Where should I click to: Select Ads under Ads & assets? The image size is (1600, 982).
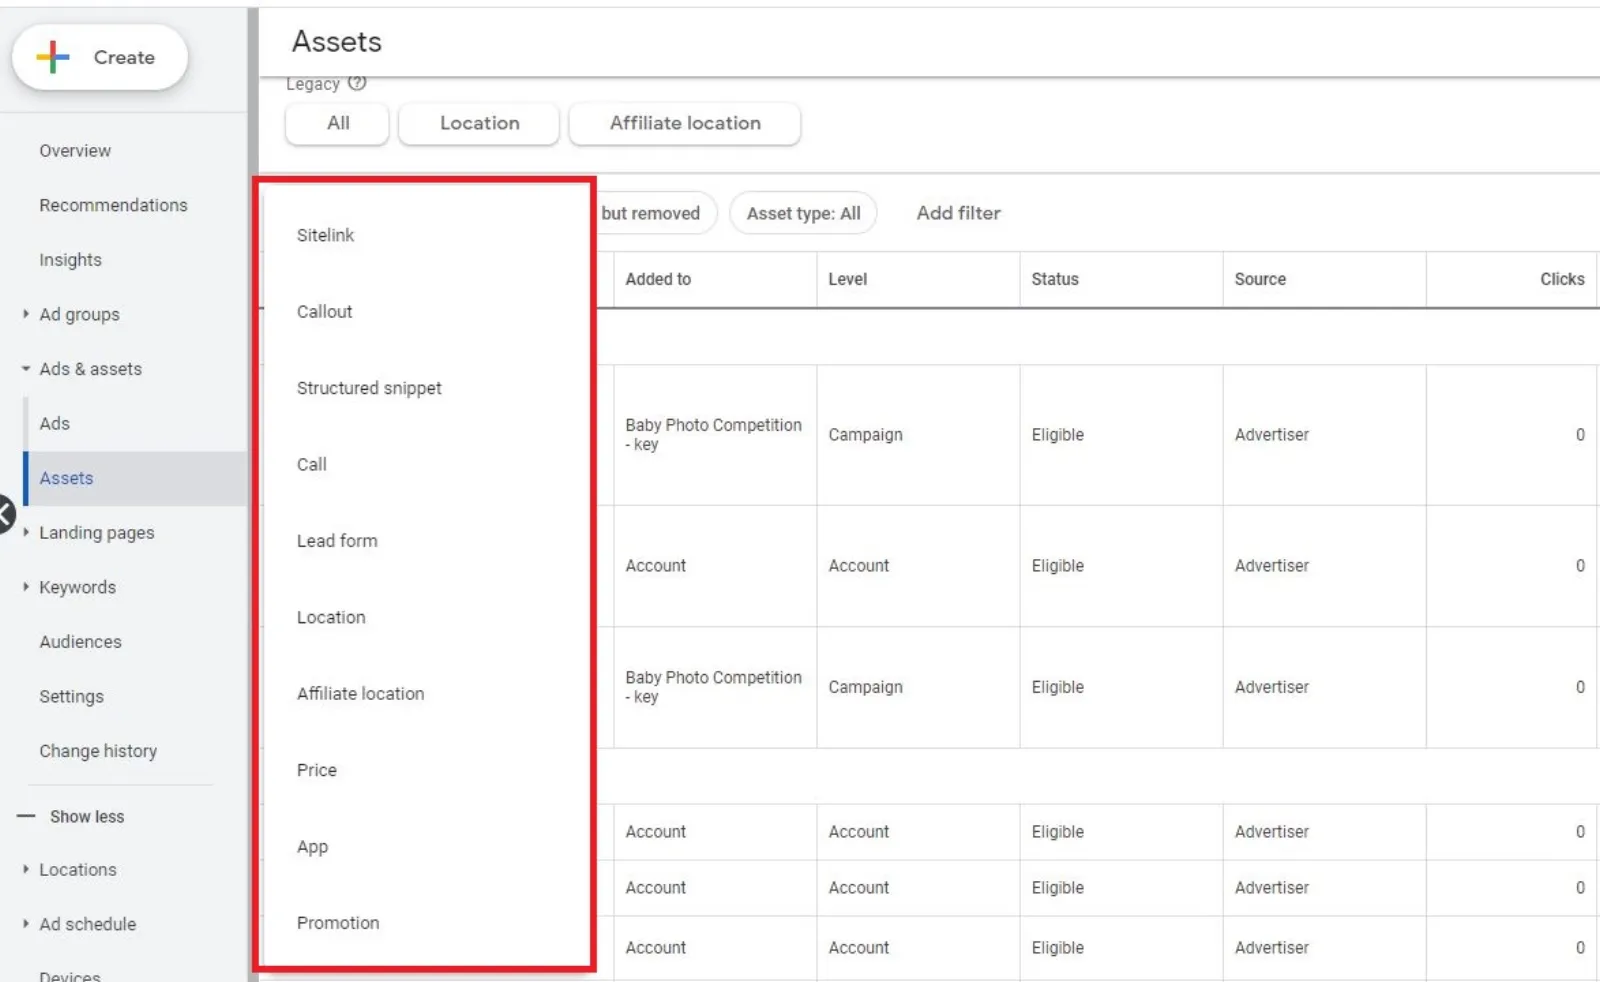click(x=54, y=424)
